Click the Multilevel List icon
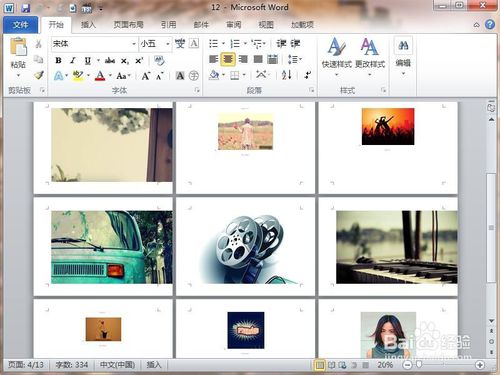500x375 pixels. (257, 43)
